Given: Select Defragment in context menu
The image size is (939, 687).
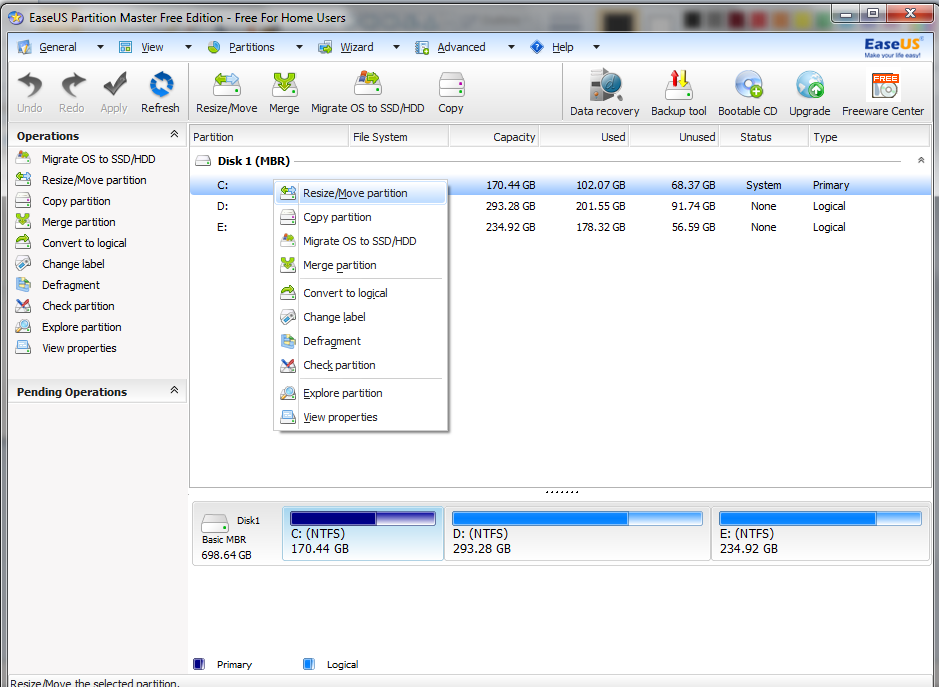Looking at the screenshot, I should point(361,341).
